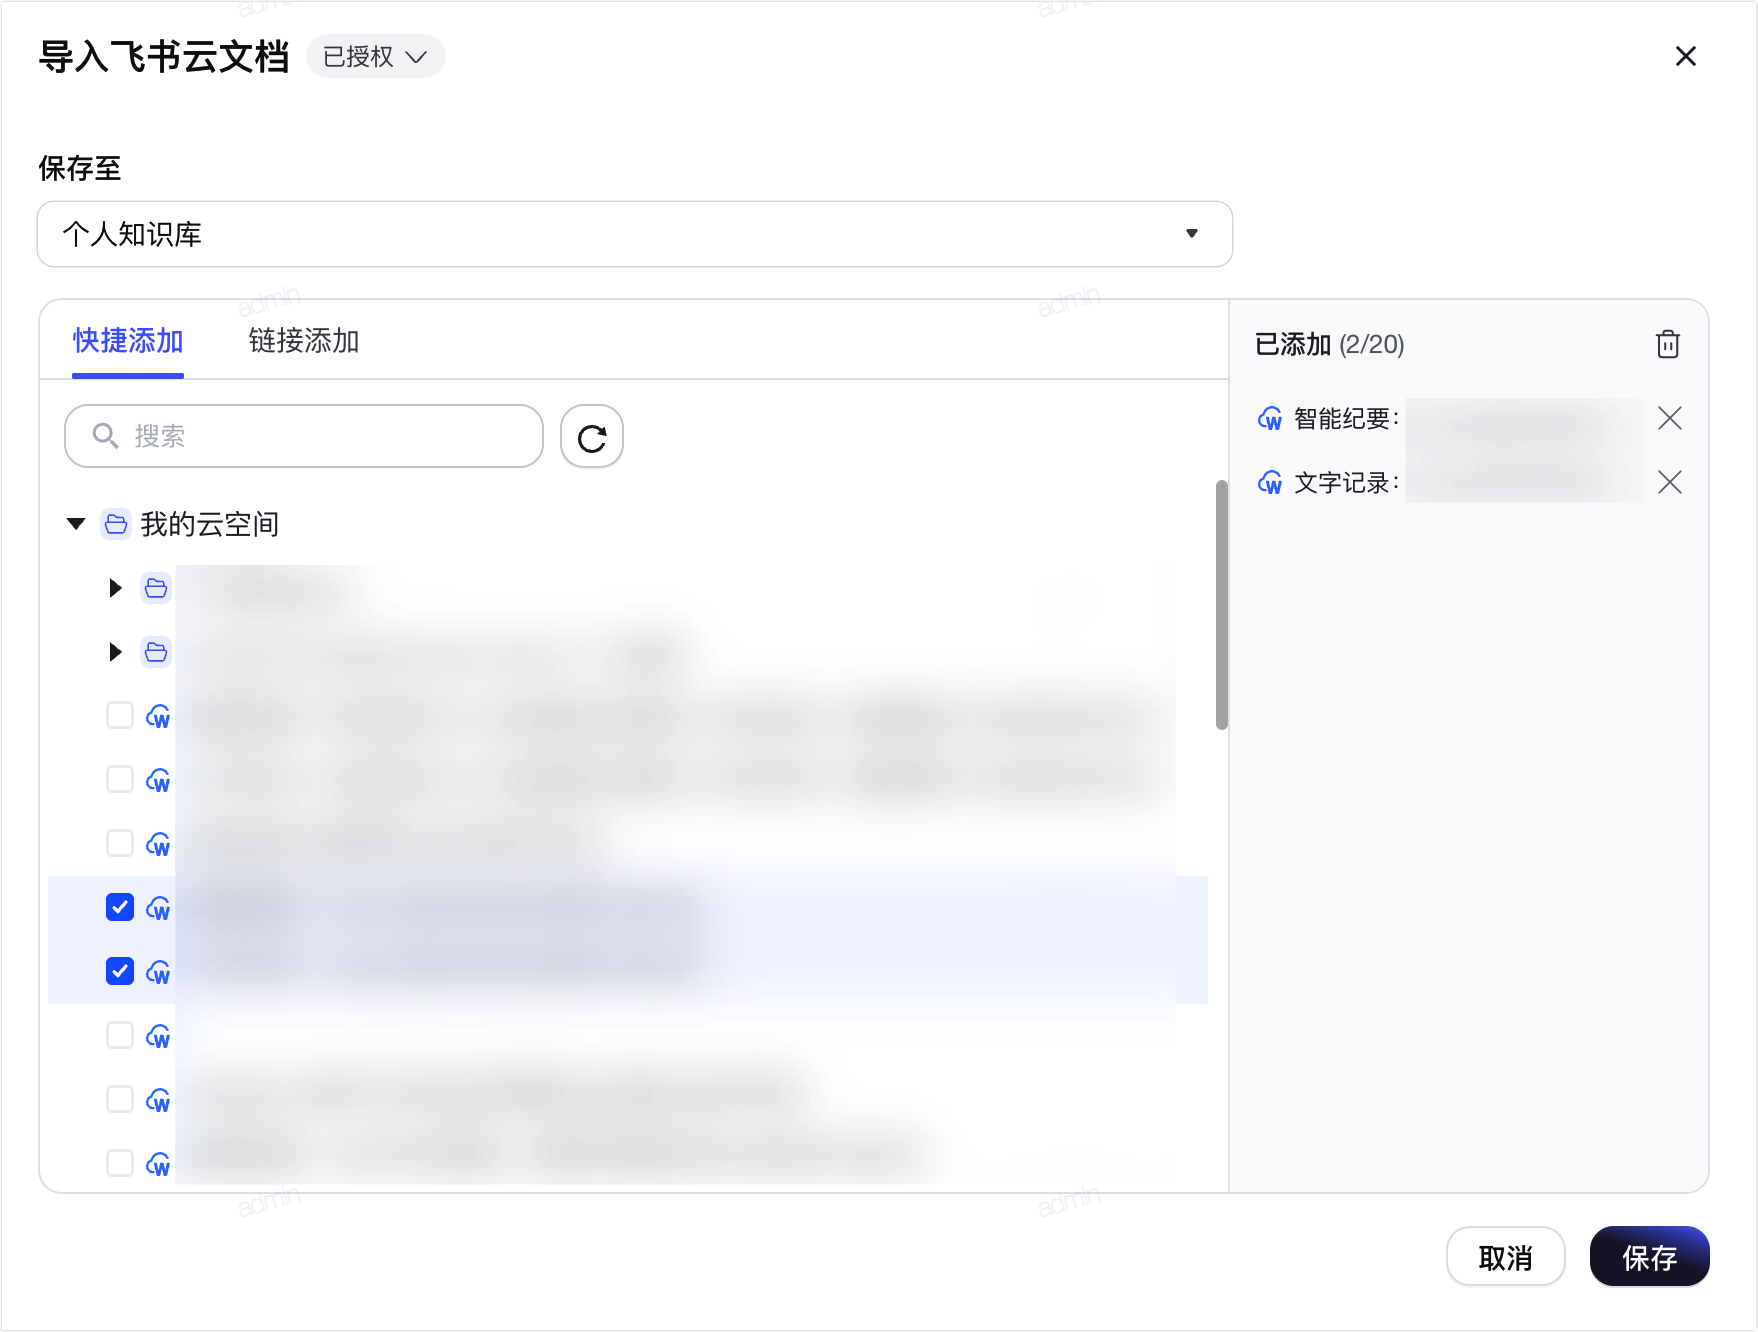Remove the 智能纪要 document from added list

[1669, 418]
